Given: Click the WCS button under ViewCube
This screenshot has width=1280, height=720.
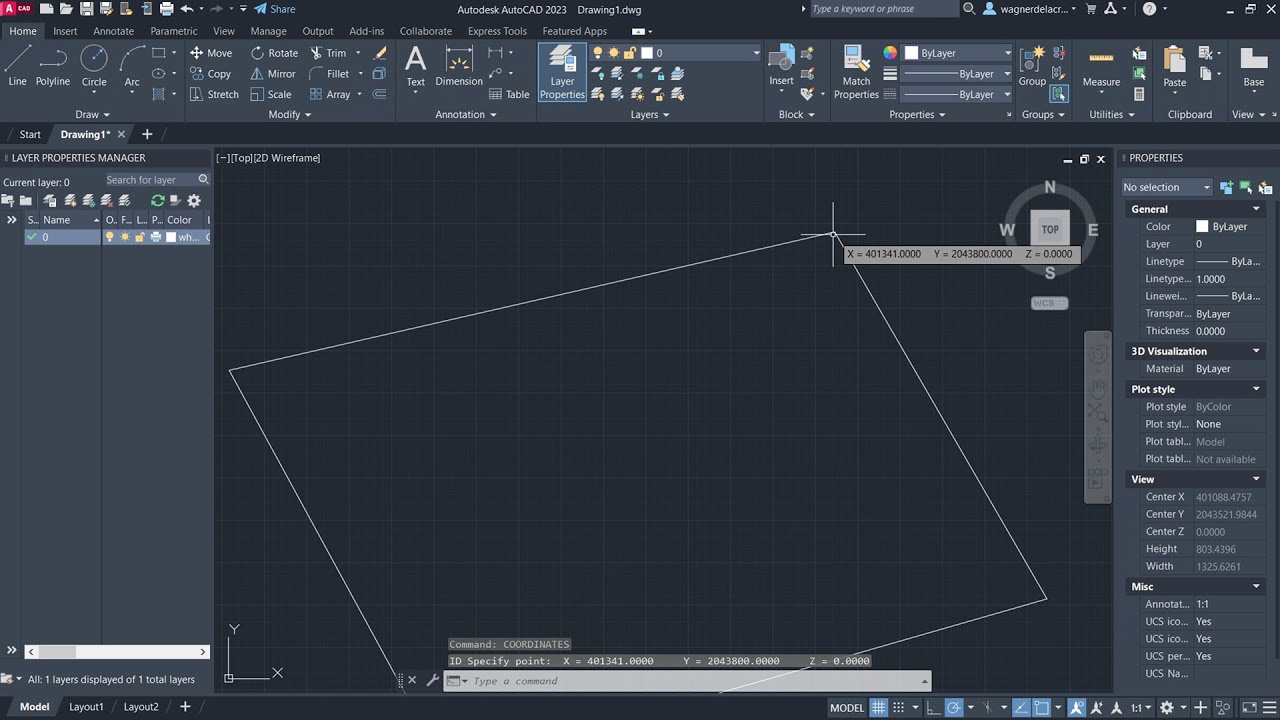Looking at the screenshot, I should pyautogui.click(x=1049, y=303).
